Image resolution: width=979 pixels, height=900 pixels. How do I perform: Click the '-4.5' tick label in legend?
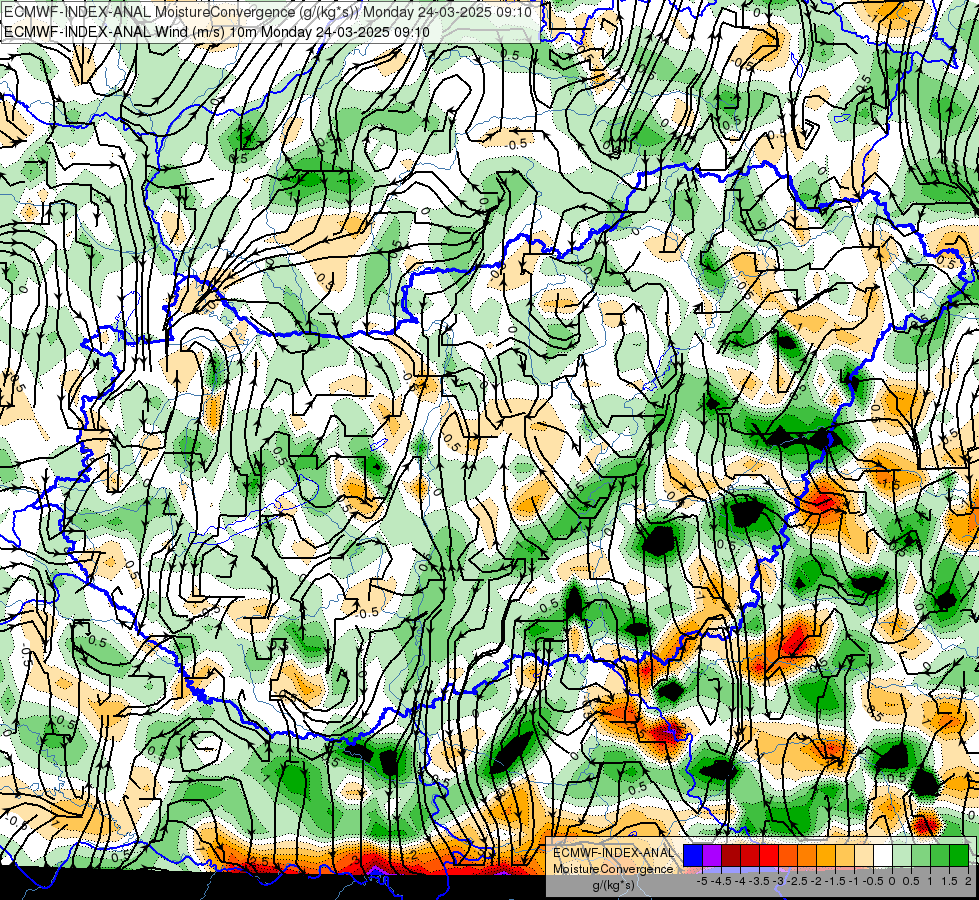point(721,881)
